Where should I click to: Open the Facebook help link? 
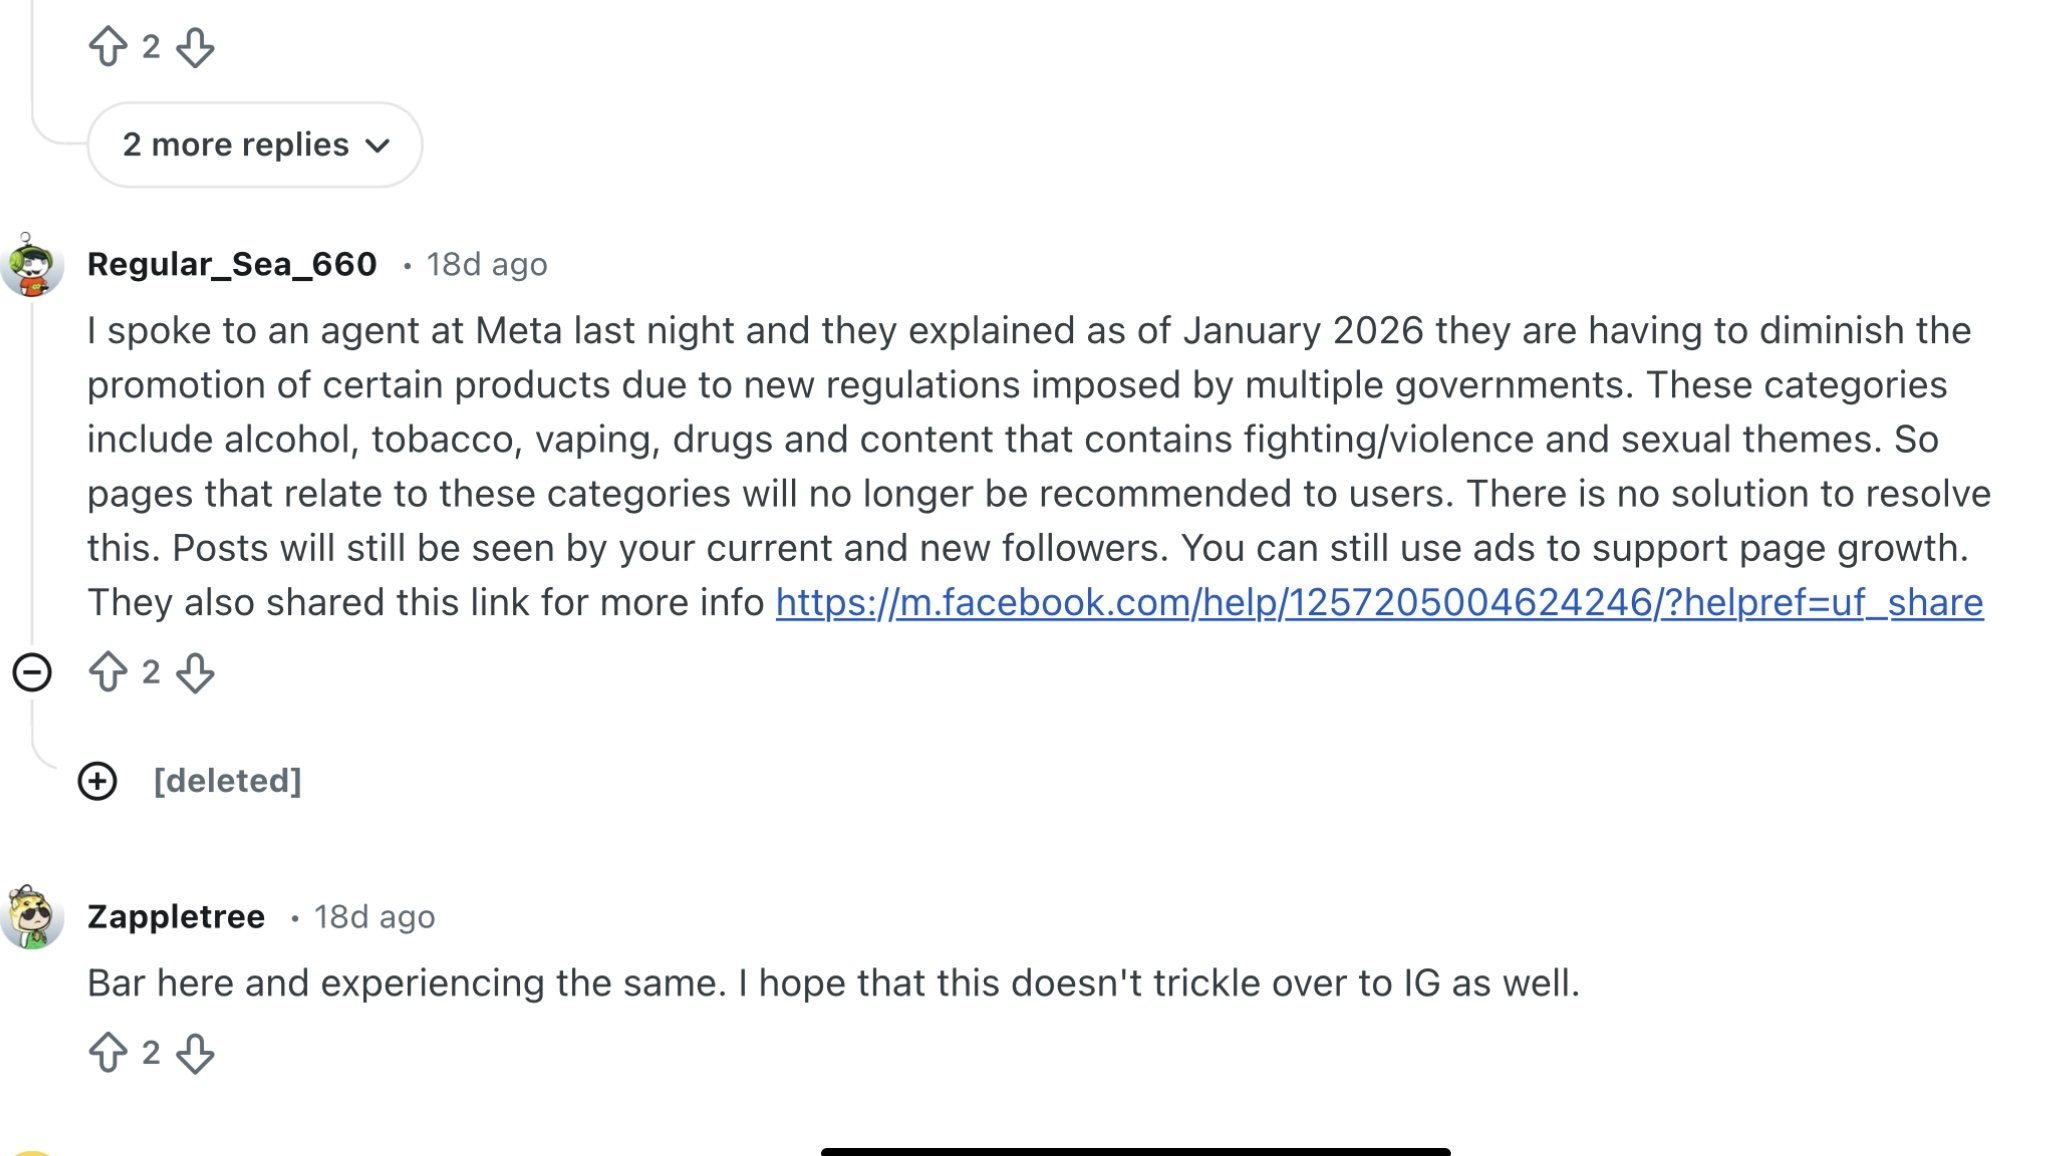pyautogui.click(x=1379, y=602)
